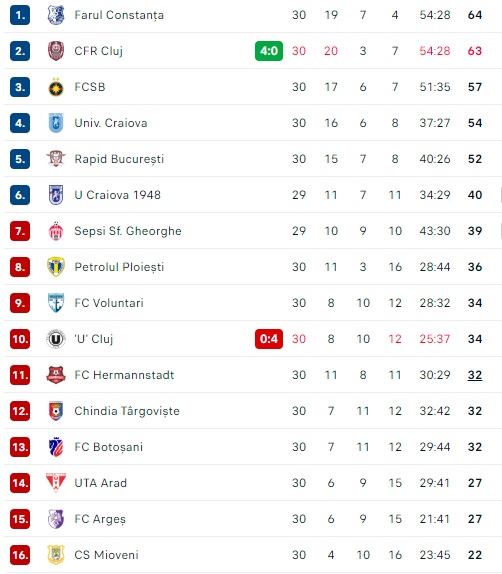Click the Farul Constanța club crest
This screenshot has width=502, height=574.
click(x=56, y=15)
